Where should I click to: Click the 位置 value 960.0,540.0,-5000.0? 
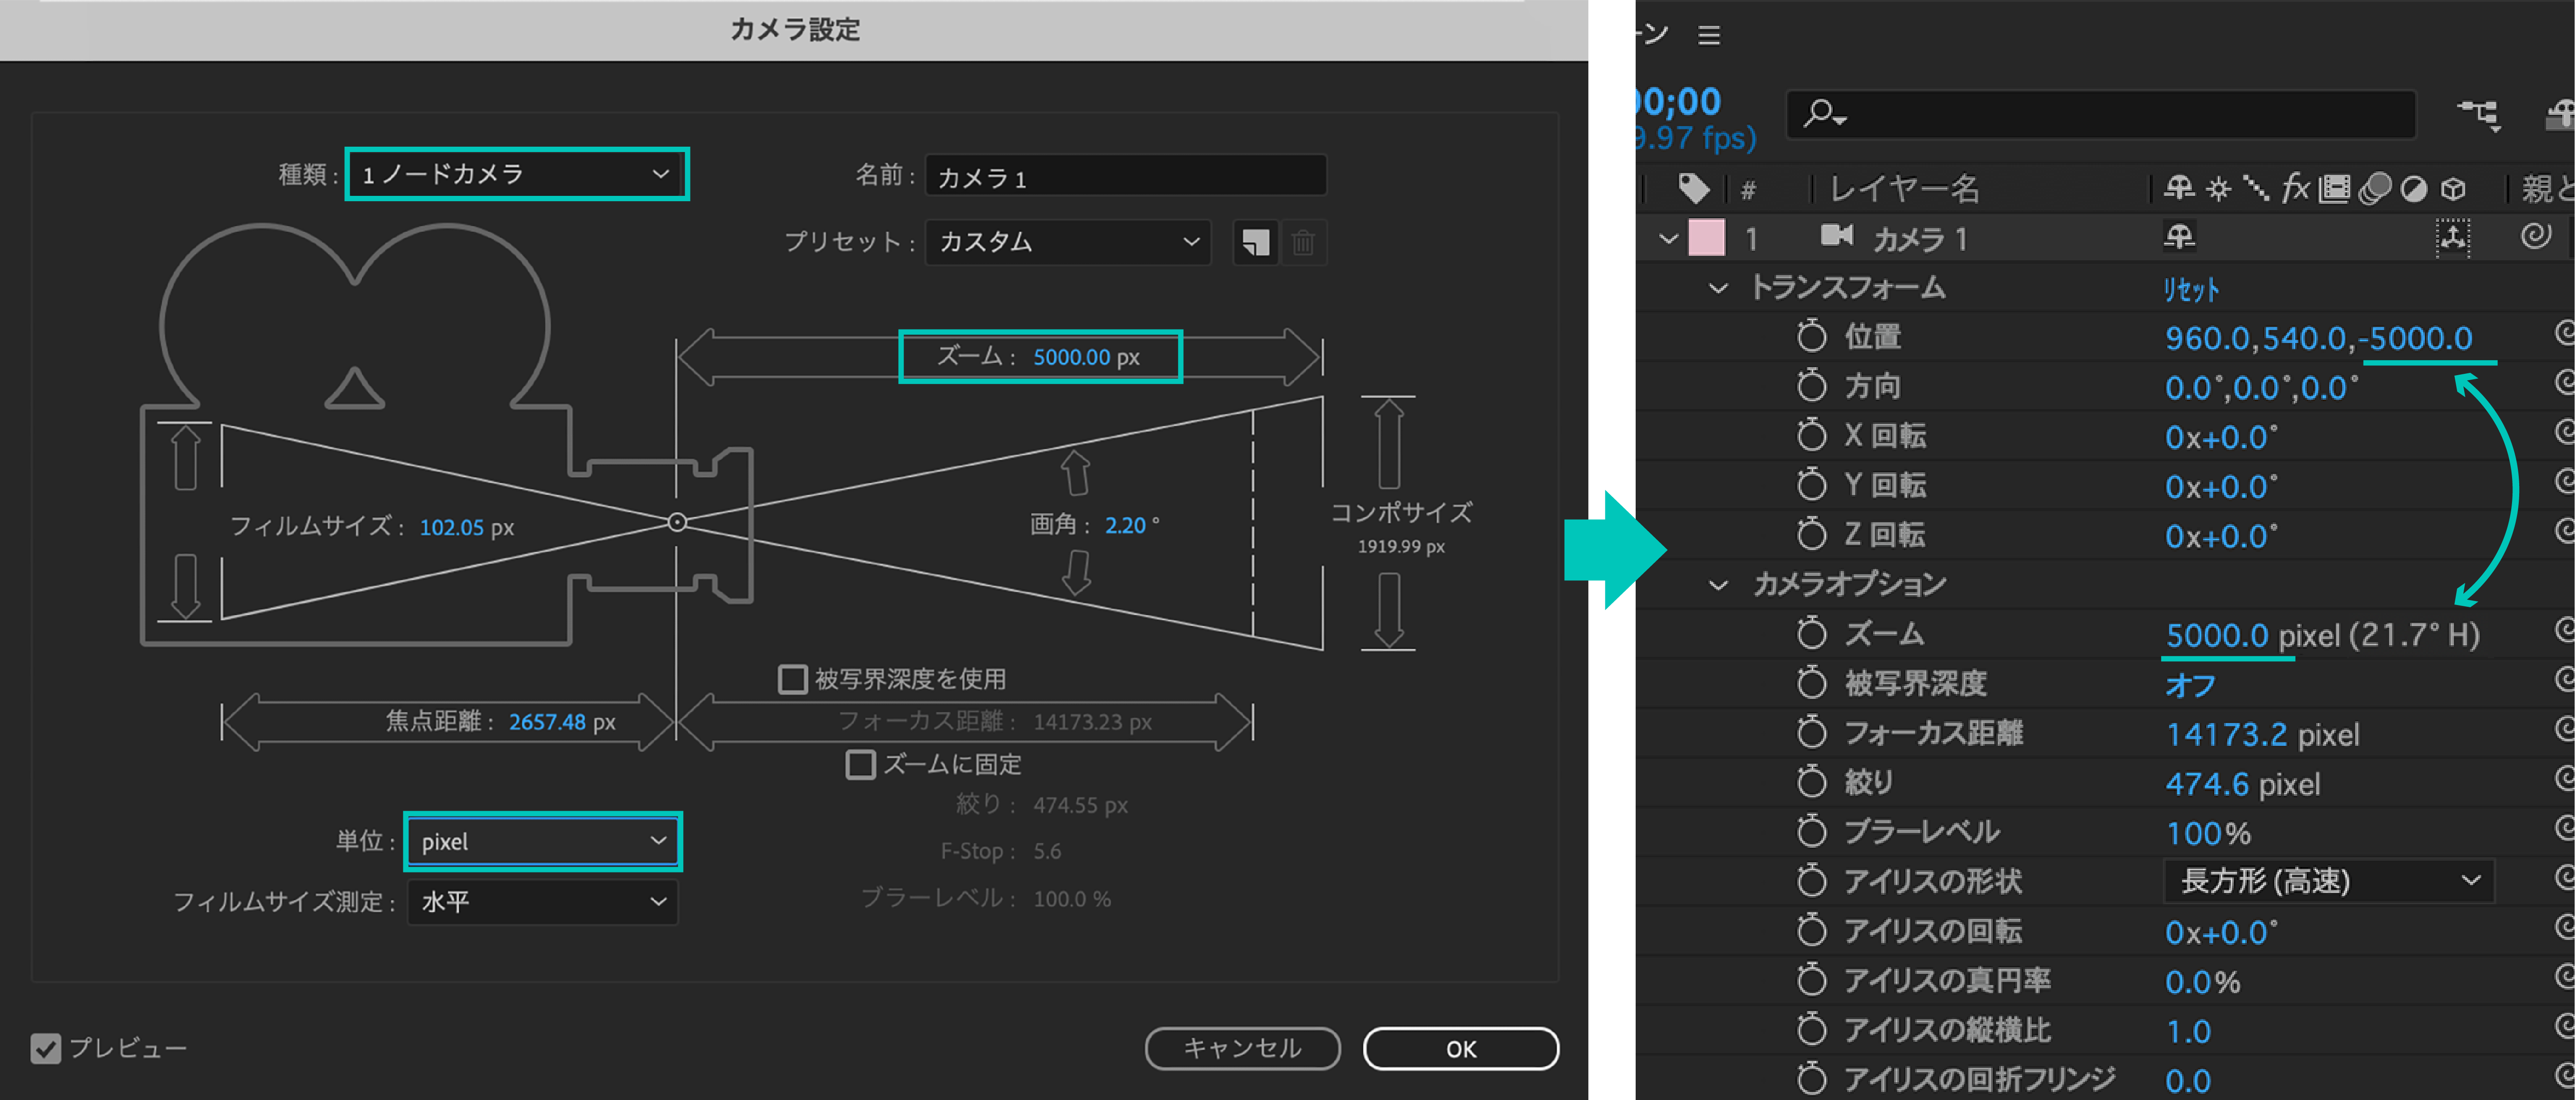coord(2318,339)
